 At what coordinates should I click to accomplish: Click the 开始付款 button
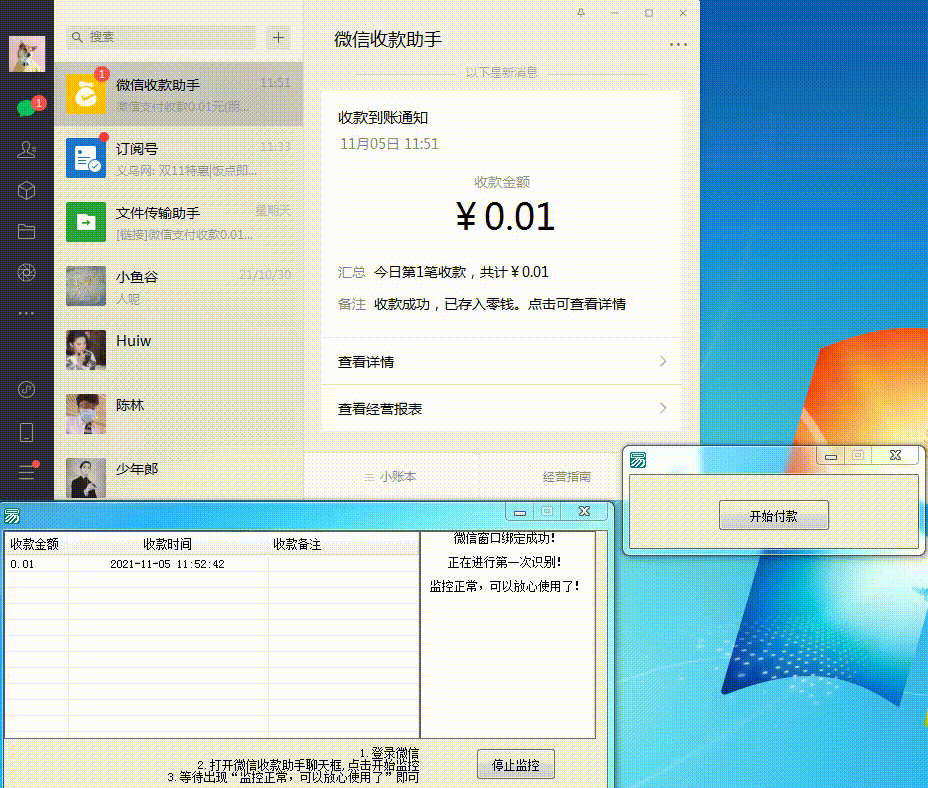pos(773,514)
